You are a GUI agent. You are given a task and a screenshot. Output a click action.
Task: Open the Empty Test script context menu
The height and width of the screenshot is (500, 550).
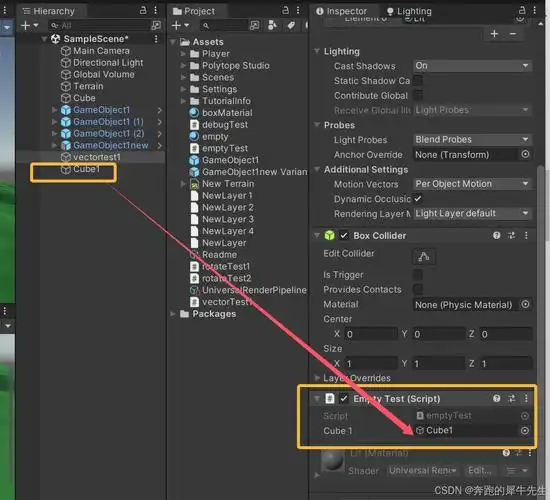click(x=526, y=399)
